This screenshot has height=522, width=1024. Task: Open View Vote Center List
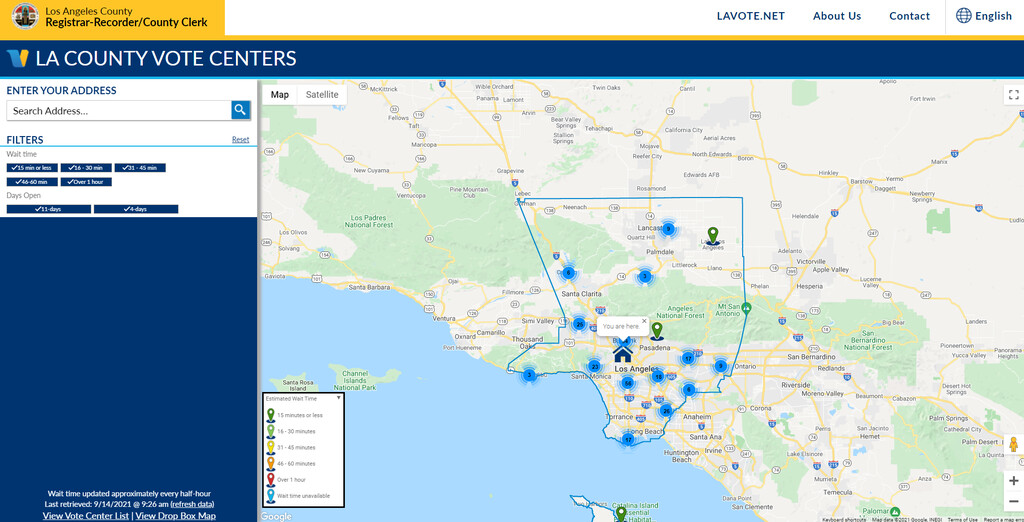tap(86, 516)
